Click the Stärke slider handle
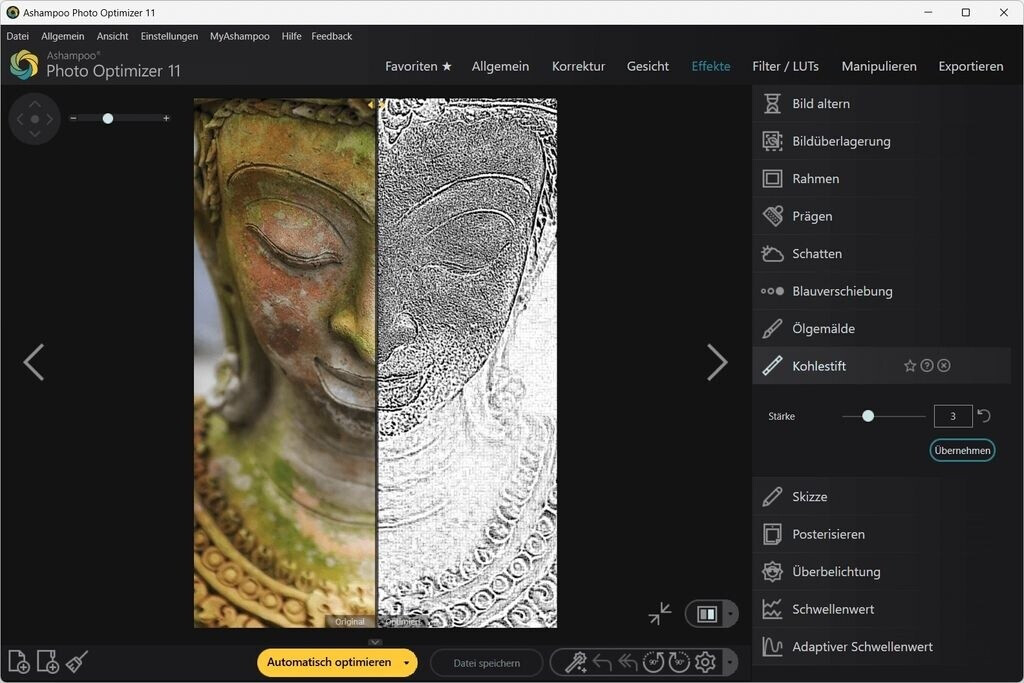 868,416
